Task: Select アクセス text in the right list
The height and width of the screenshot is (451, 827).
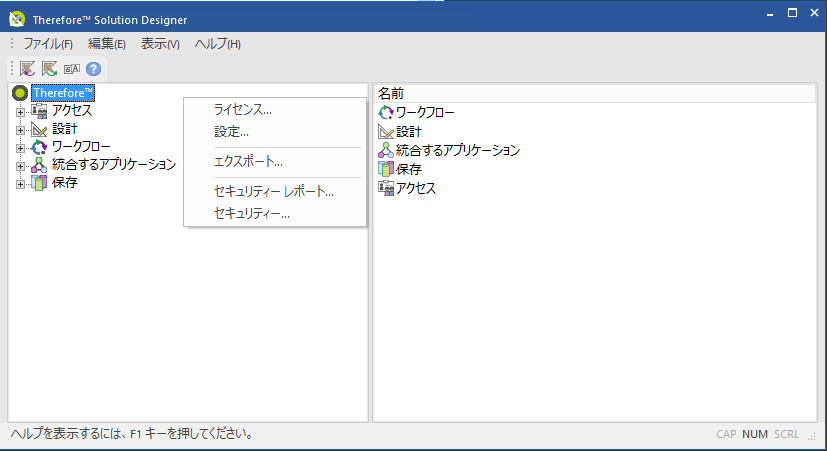Action: tap(416, 188)
